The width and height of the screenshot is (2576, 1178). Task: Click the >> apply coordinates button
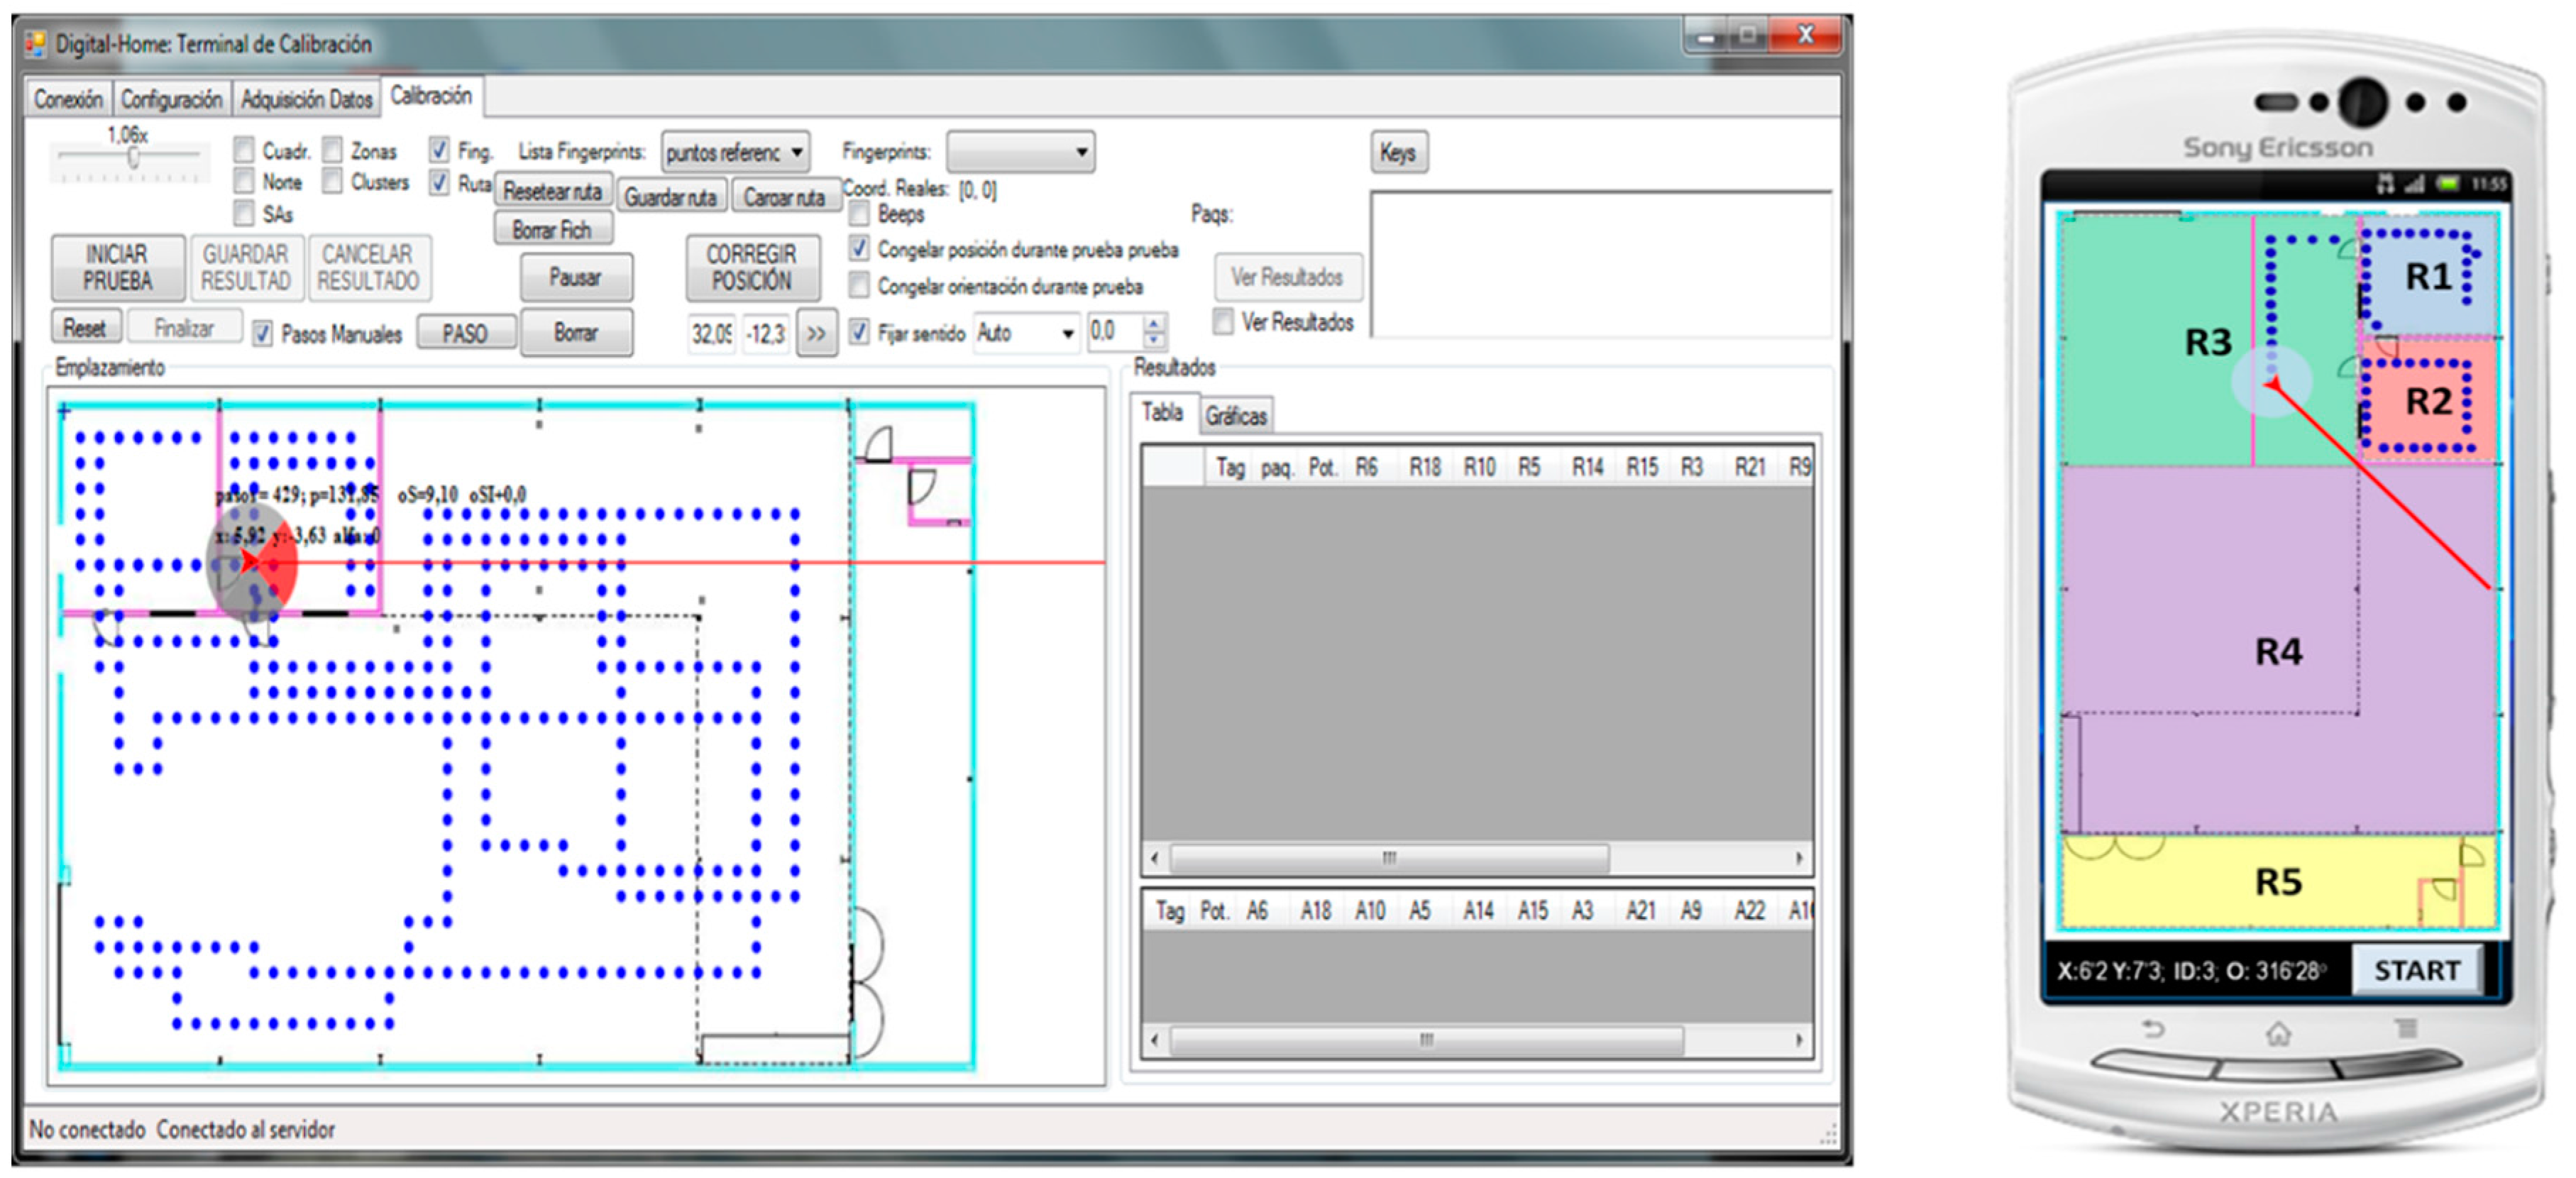coord(816,334)
